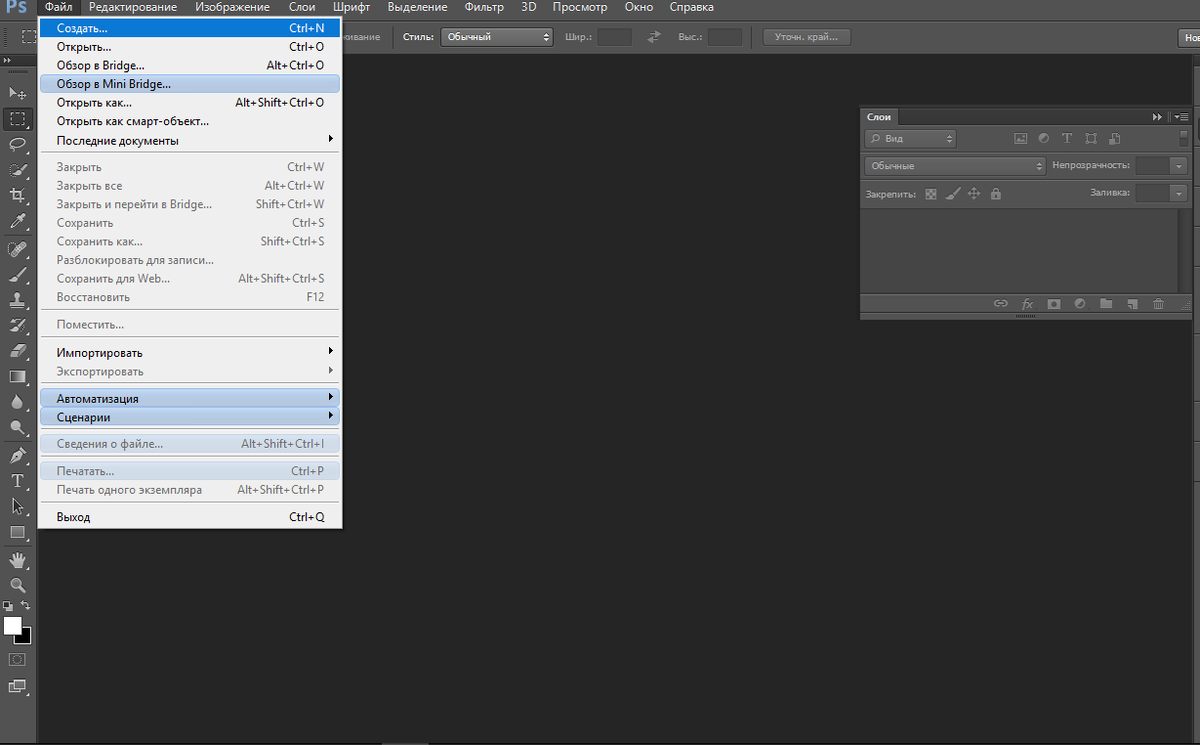This screenshot has width=1200, height=745.
Task: Open blend mode dropdown Обычные
Action: (955, 166)
